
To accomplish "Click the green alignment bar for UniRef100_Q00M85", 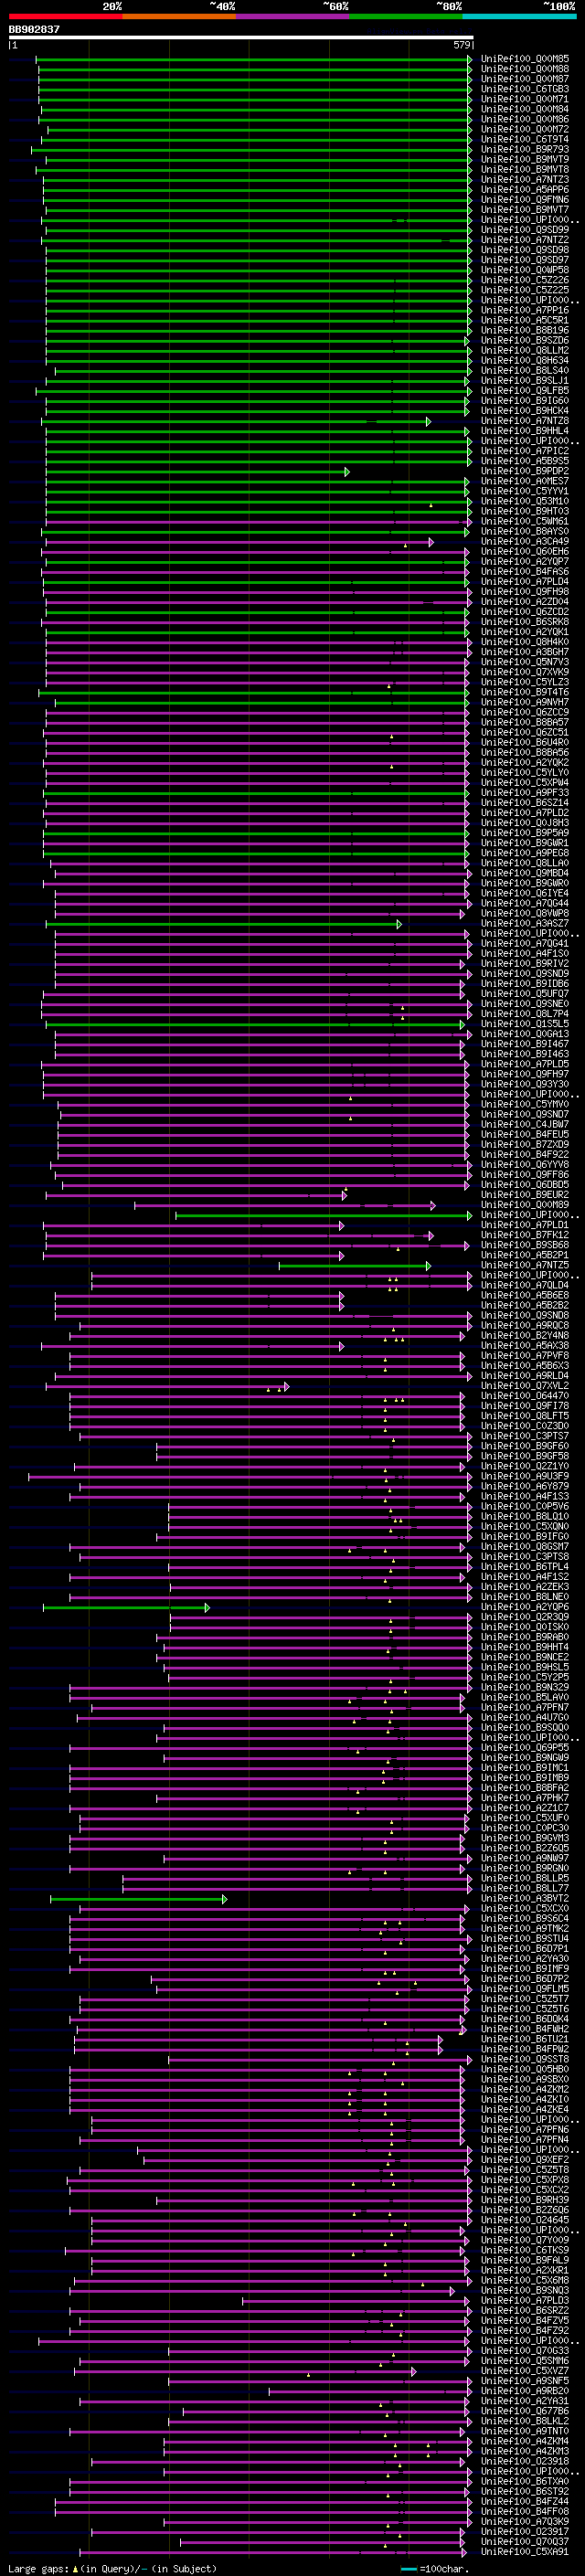I will click(x=254, y=59).
